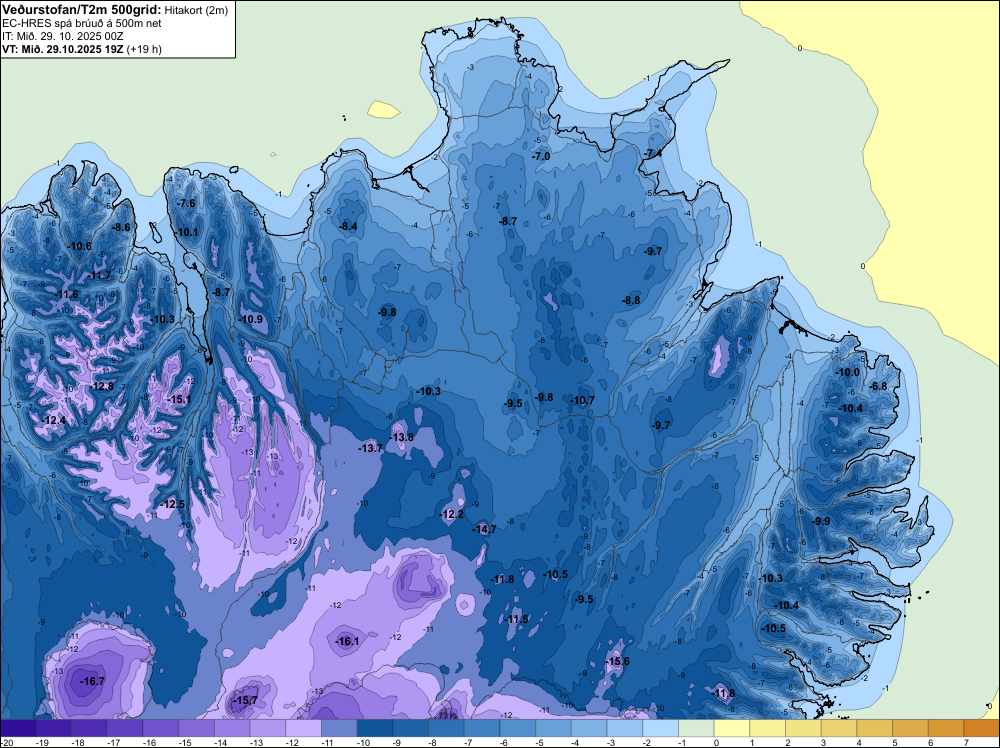Click the 'EC-HRES spá brúuð á 500m net' line
This screenshot has width=1000, height=748.
82,24
